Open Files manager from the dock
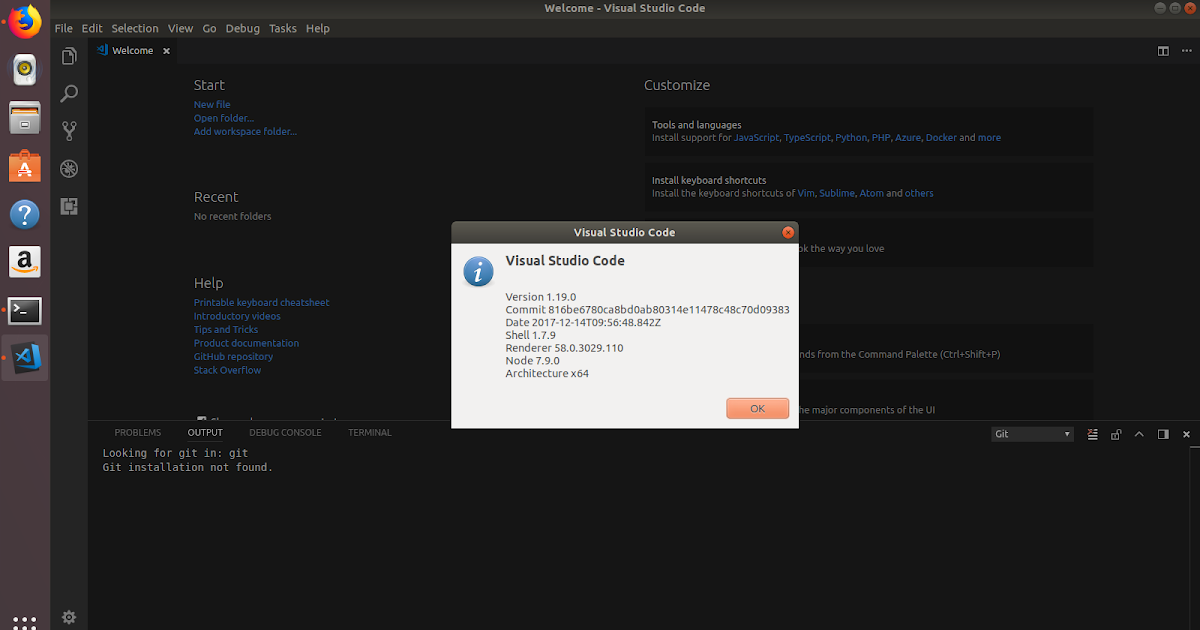This screenshot has width=1200, height=630. pos(25,119)
